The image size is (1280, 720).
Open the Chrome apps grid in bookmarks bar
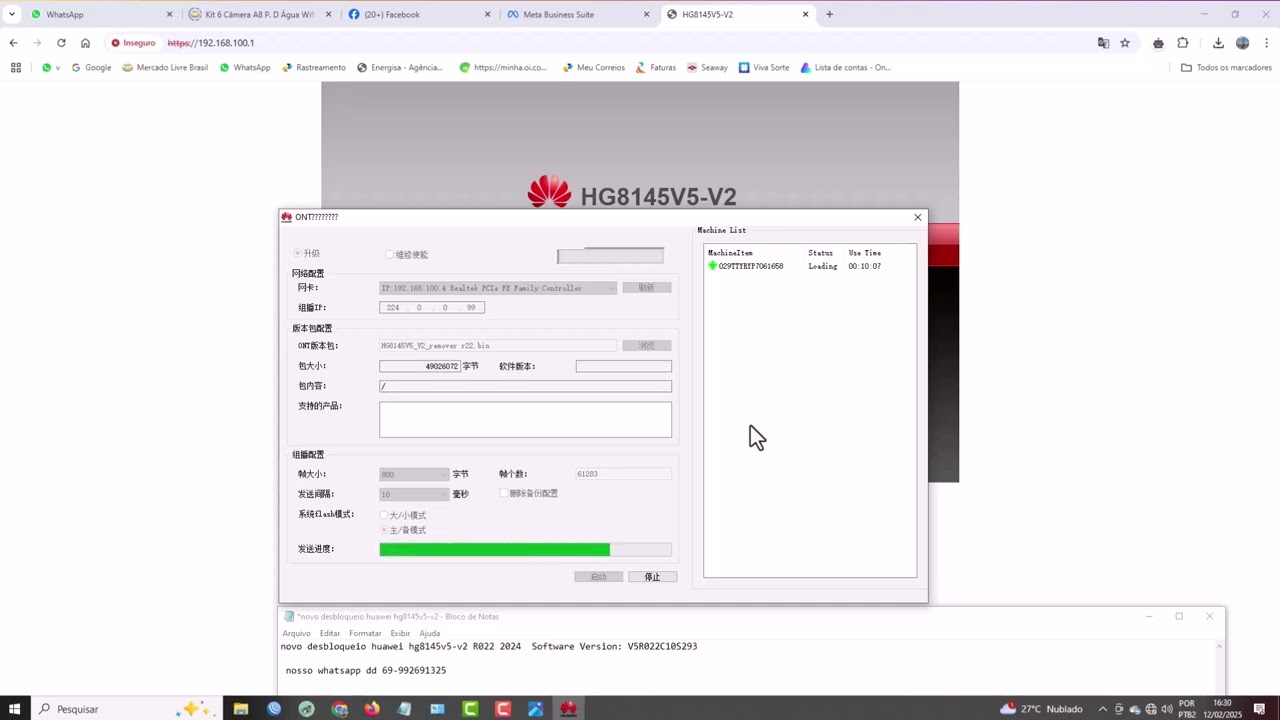15,68
